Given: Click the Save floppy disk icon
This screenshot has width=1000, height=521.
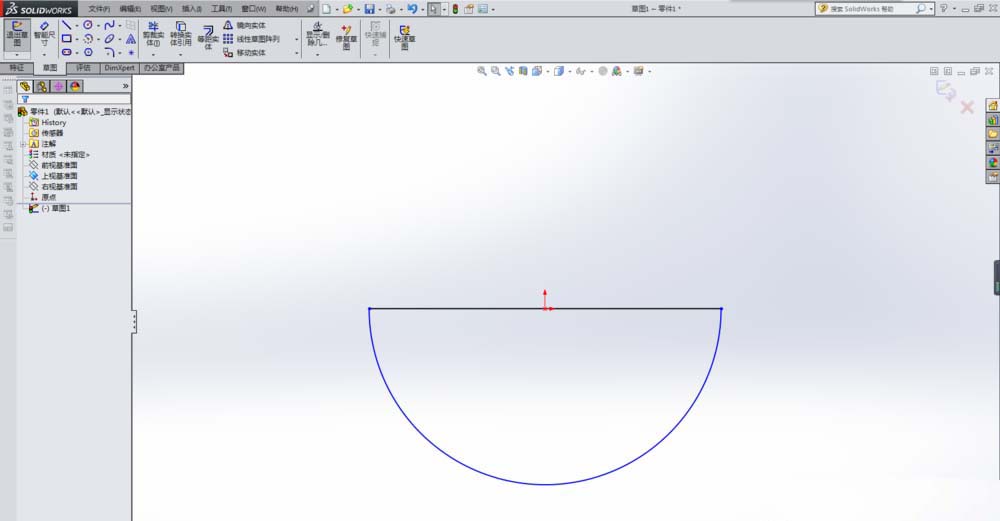Looking at the screenshot, I should (369, 9).
